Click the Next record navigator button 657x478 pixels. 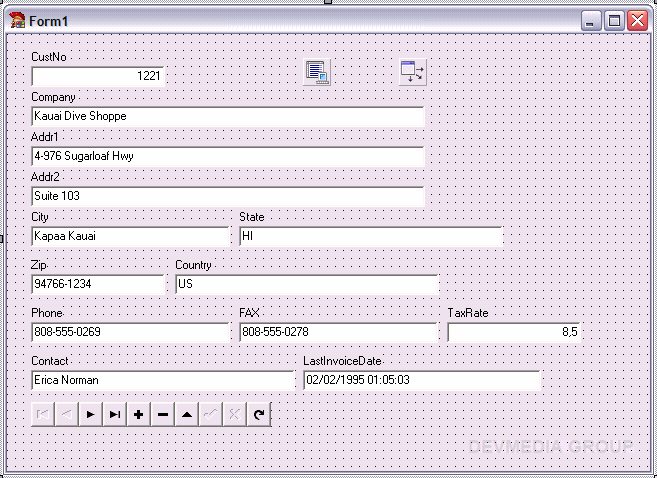(91, 414)
